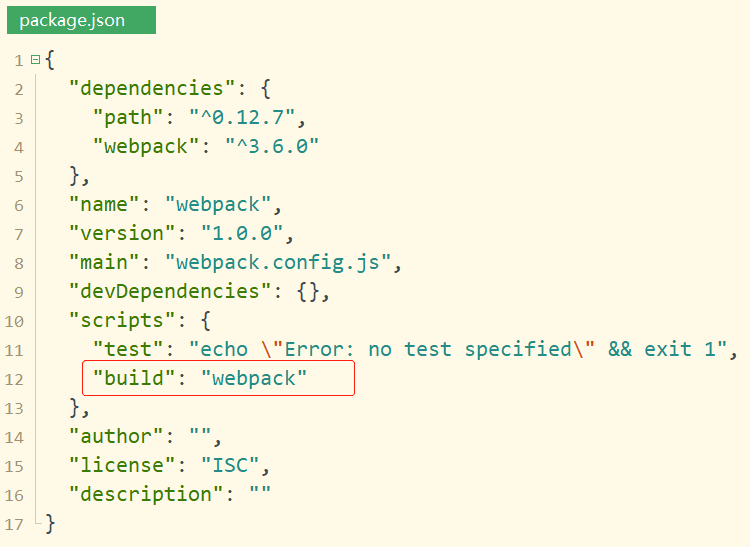Click the "^0.12.7" path version value
The width and height of the screenshot is (750, 547).
coord(236,118)
